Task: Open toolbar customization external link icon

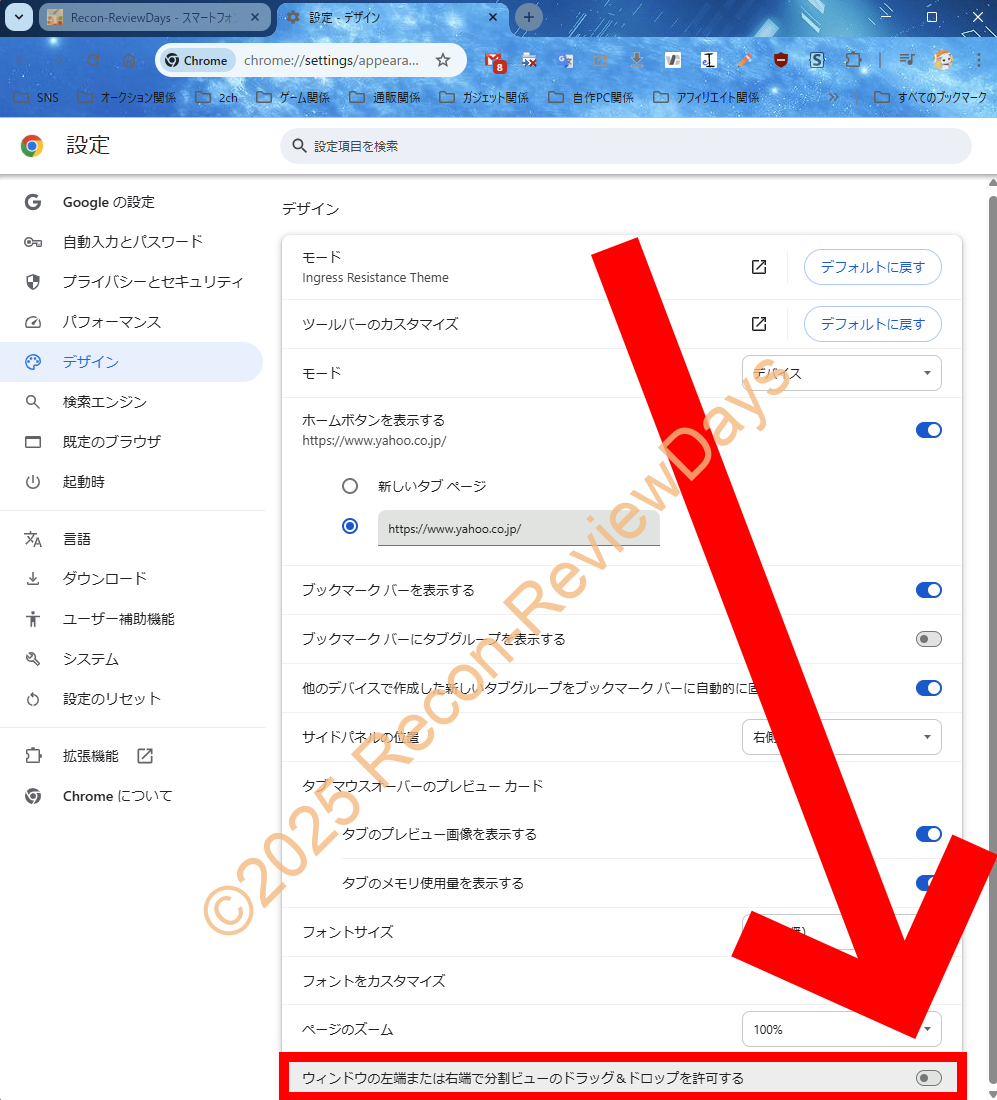Action: (x=759, y=324)
